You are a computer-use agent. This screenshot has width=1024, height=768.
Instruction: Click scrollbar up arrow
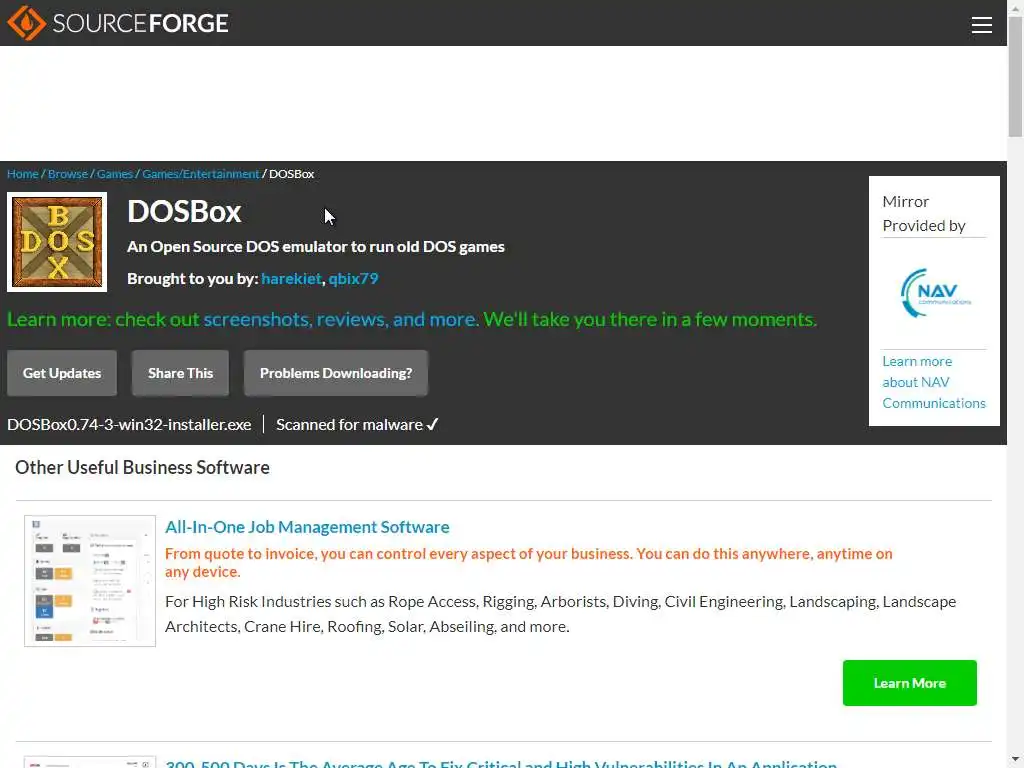(1016, 8)
